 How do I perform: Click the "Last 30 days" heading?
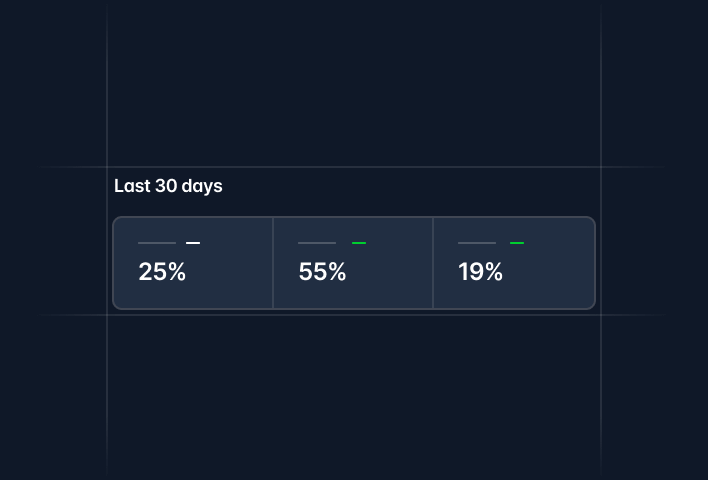168,186
